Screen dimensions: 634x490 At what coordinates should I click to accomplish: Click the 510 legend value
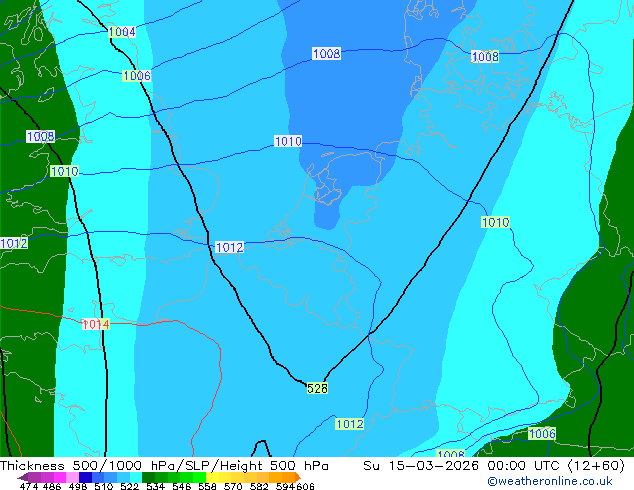104,486
